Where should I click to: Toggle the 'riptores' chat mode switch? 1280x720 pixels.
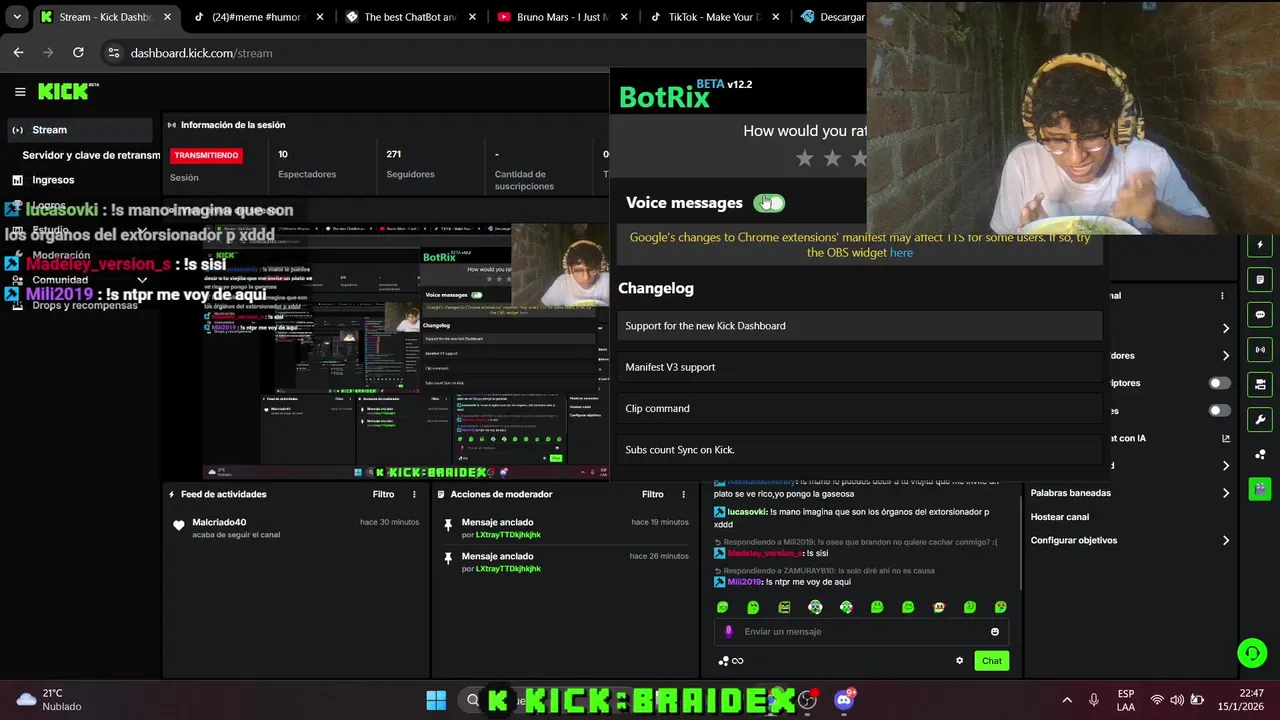click(1219, 383)
